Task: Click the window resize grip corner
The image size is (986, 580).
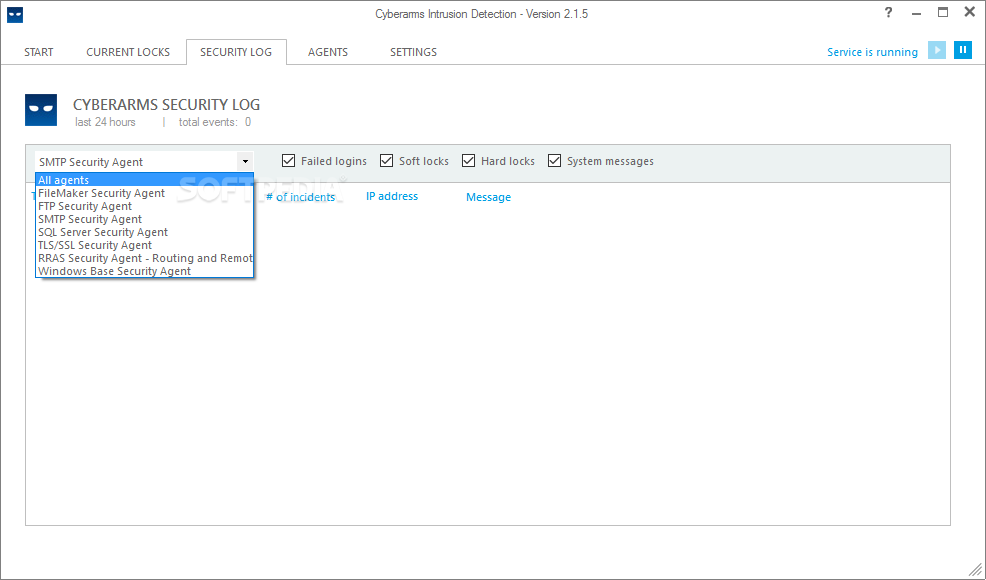Action: pos(975,569)
